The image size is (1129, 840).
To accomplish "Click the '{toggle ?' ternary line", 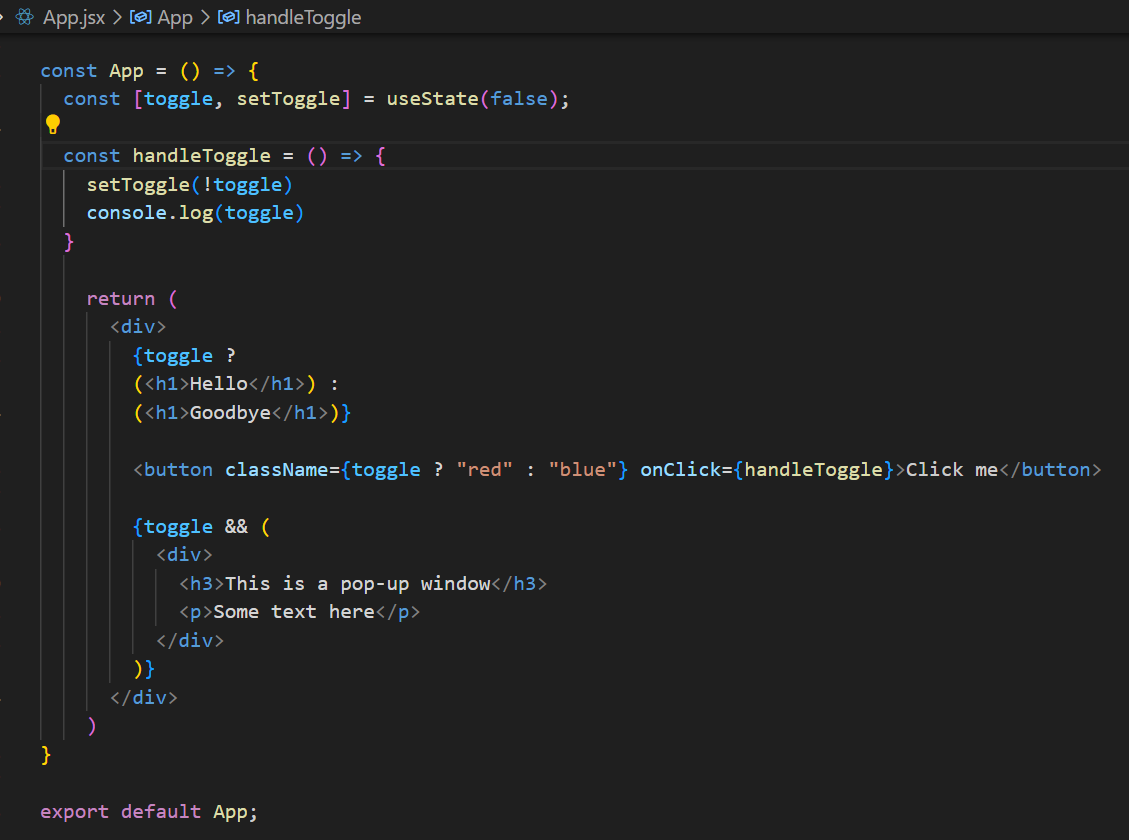I will click(184, 356).
